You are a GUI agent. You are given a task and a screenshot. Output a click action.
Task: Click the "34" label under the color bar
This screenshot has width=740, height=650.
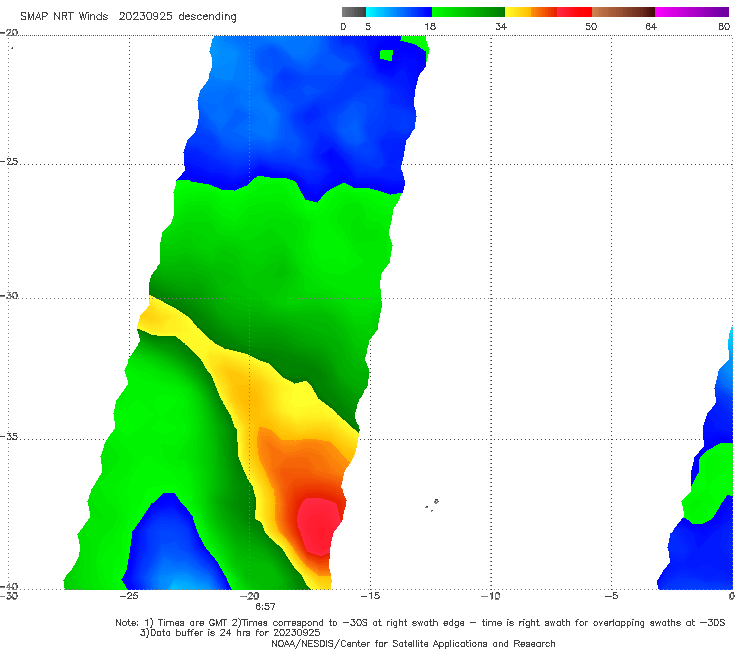501,26
